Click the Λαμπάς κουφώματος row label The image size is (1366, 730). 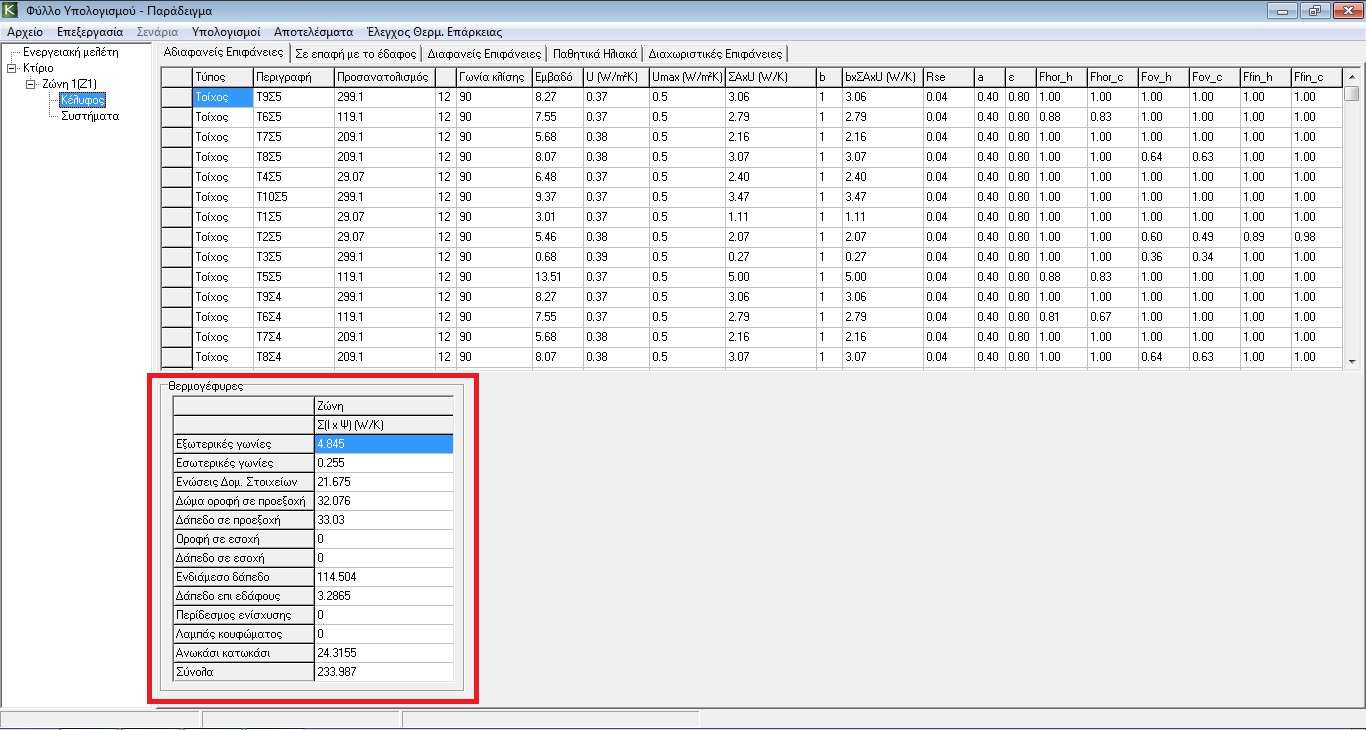pos(244,634)
